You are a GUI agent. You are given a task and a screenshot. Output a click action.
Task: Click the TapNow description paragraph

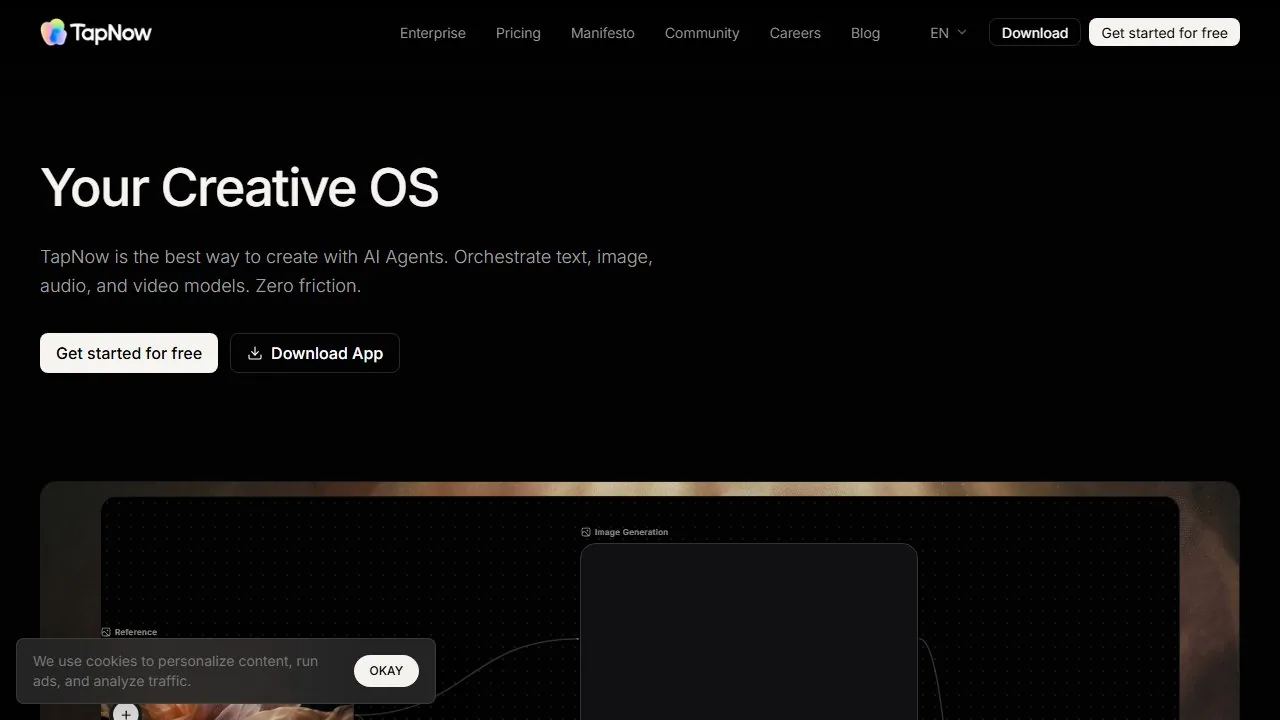(346, 271)
